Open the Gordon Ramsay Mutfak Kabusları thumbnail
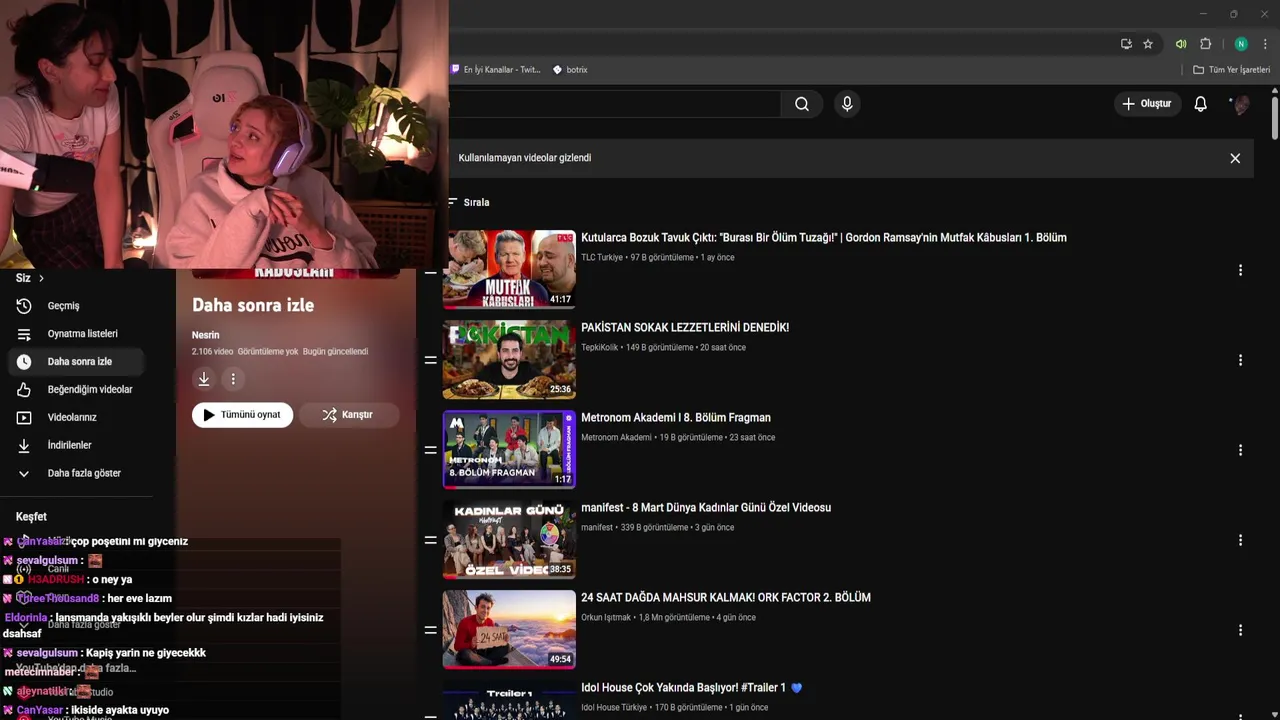 coord(509,269)
